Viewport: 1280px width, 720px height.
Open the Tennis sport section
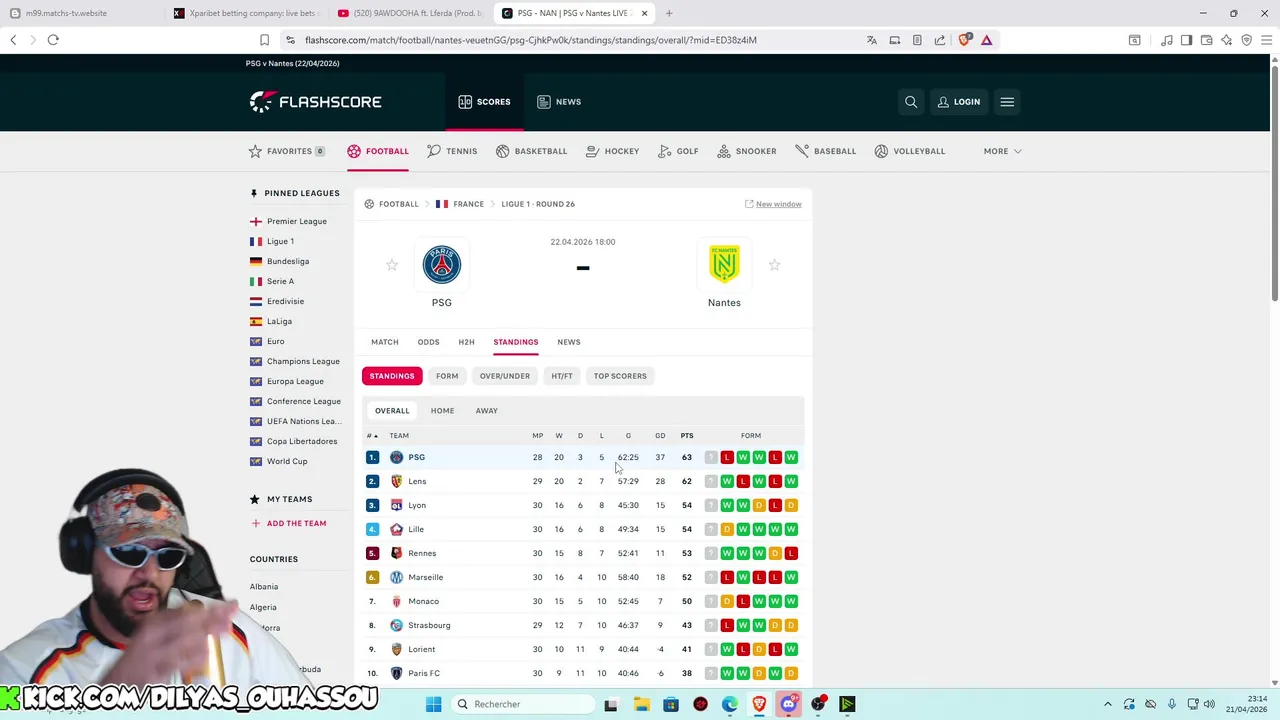tap(452, 151)
